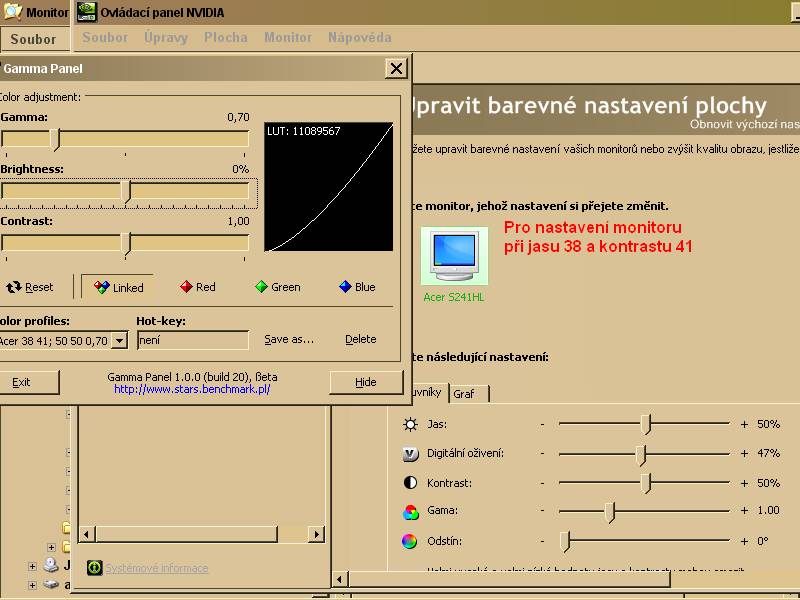Click the NVIDIA control panel title icon
Viewport: 800px width, 600px height.
click(x=87, y=12)
